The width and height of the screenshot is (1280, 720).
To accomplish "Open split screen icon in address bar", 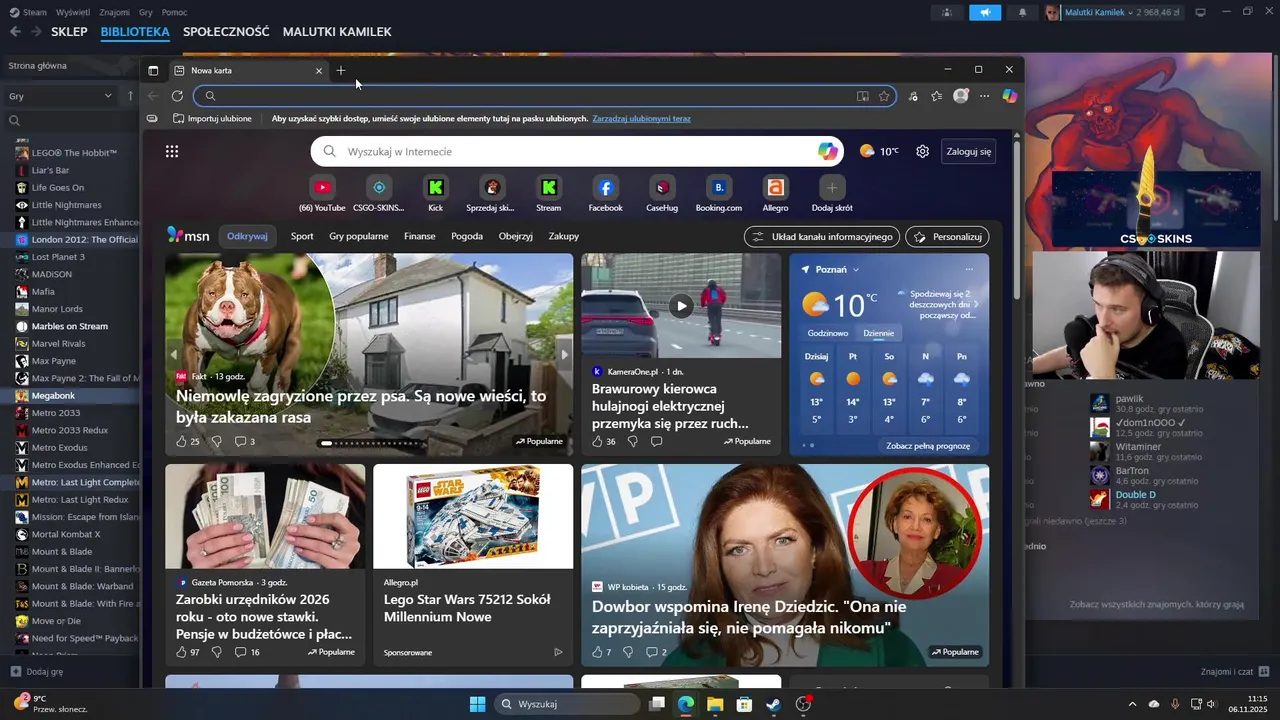I will [862, 96].
